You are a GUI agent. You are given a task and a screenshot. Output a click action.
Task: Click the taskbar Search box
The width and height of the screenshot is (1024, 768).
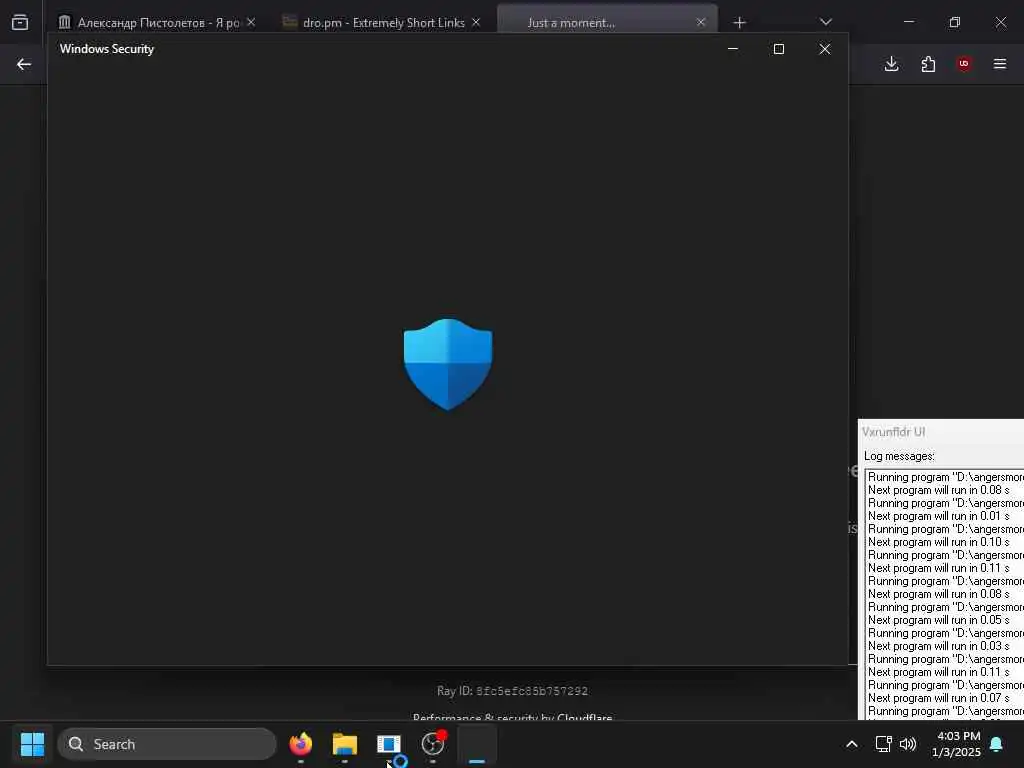[167, 744]
